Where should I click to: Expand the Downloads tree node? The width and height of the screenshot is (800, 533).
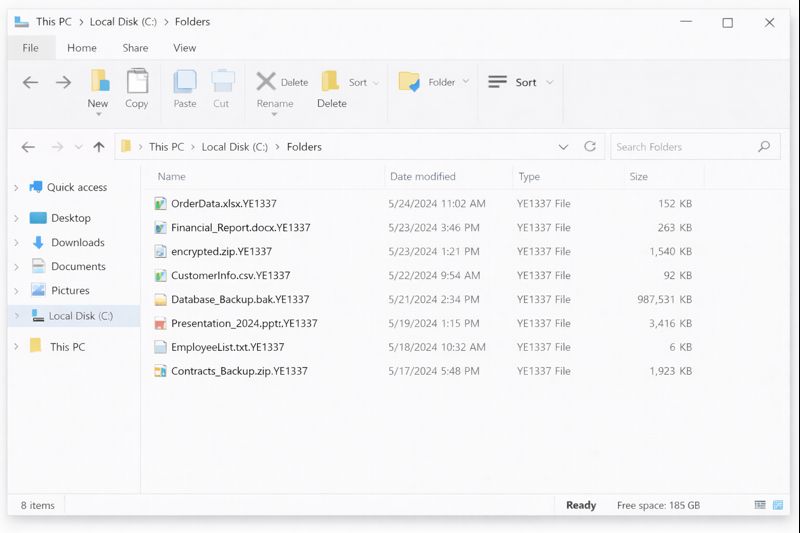[16, 243]
